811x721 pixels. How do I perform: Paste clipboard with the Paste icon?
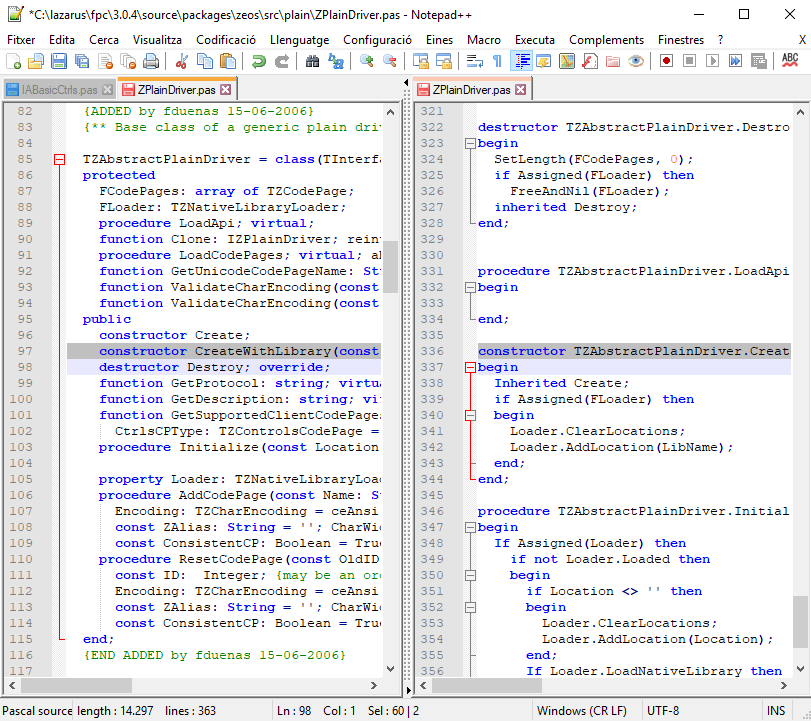pos(228,61)
